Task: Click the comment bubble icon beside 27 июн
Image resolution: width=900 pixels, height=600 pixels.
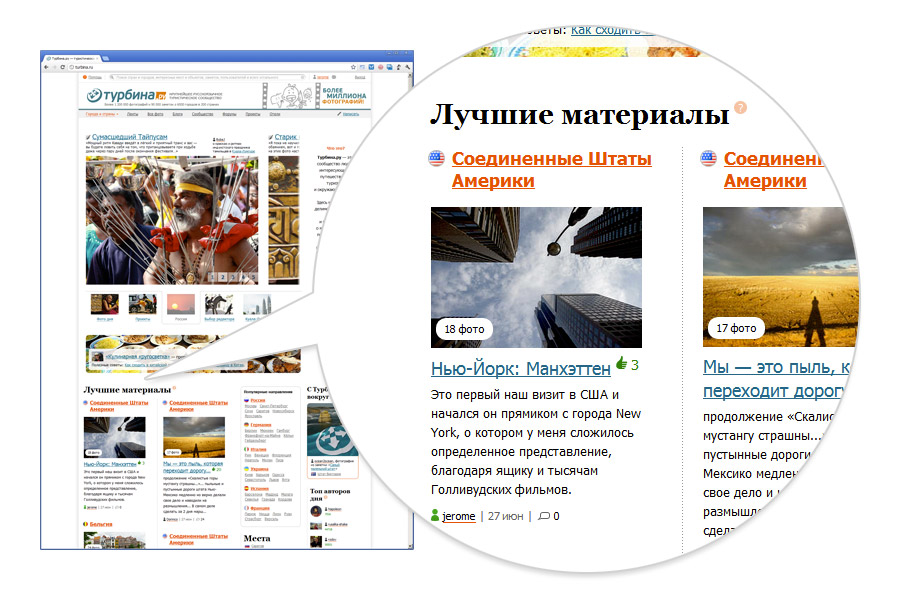Action: (x=543, y=516)
